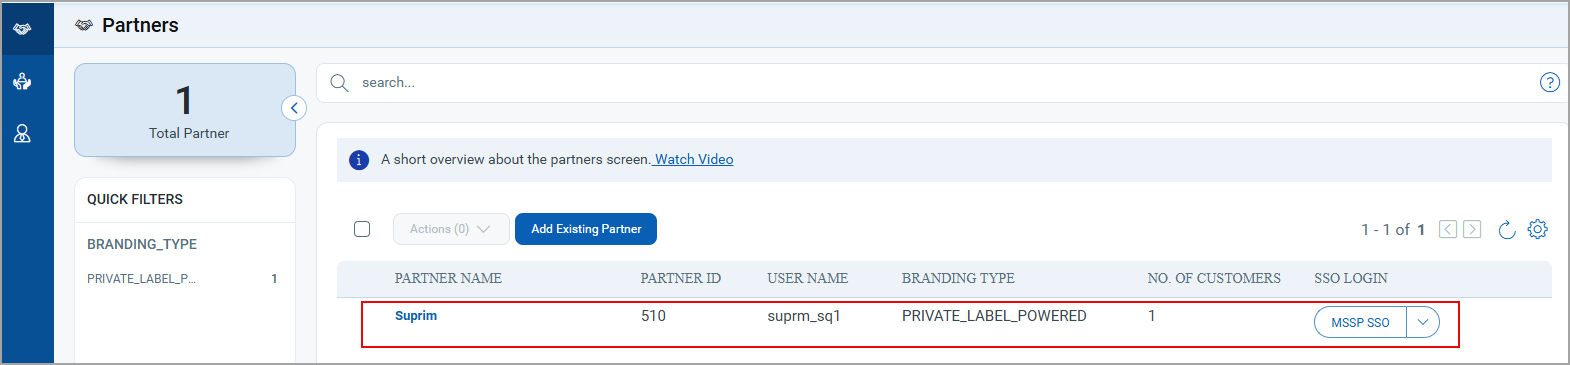The height and width of the screenshot is (365, 1570).
Task: Click the handshake icon beside Partners title
Action: coord(84,25)
